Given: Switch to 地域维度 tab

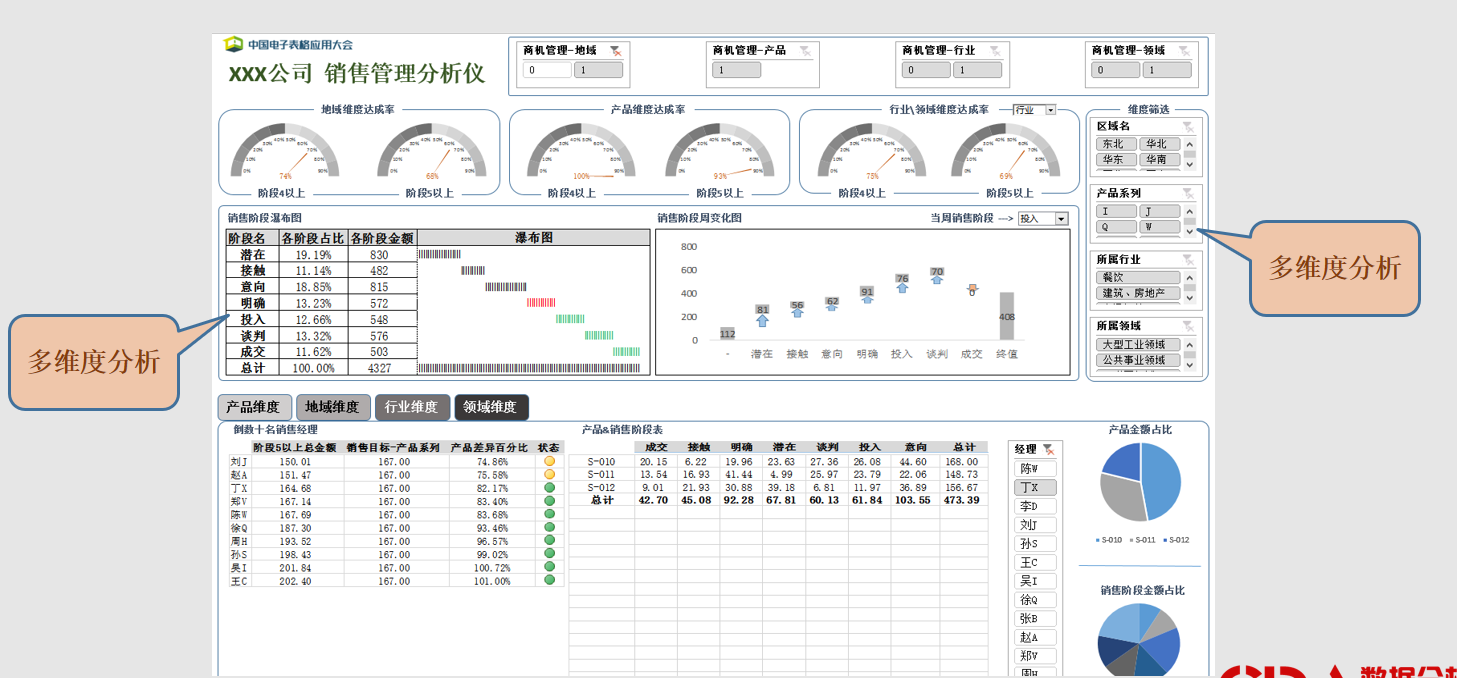Looking at the screenshot, I should click(333, 407).
